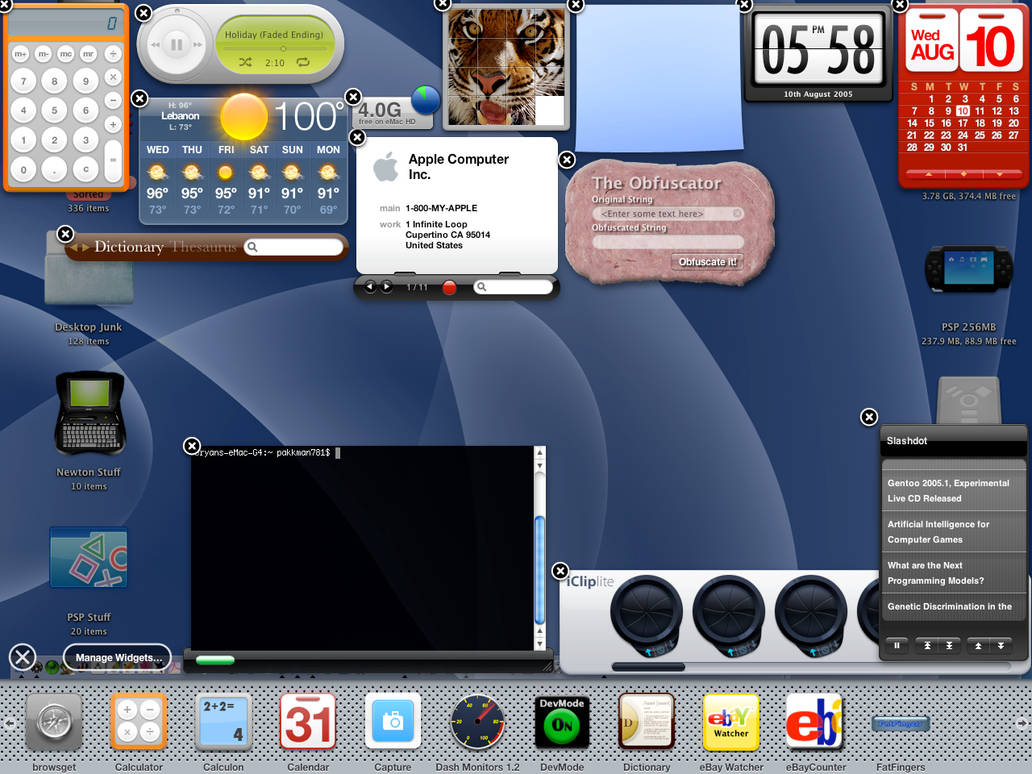The height and width of the screenshot is (774, 1032).
Task: Open the Calculon widget icon
Action: click(223, 722)
